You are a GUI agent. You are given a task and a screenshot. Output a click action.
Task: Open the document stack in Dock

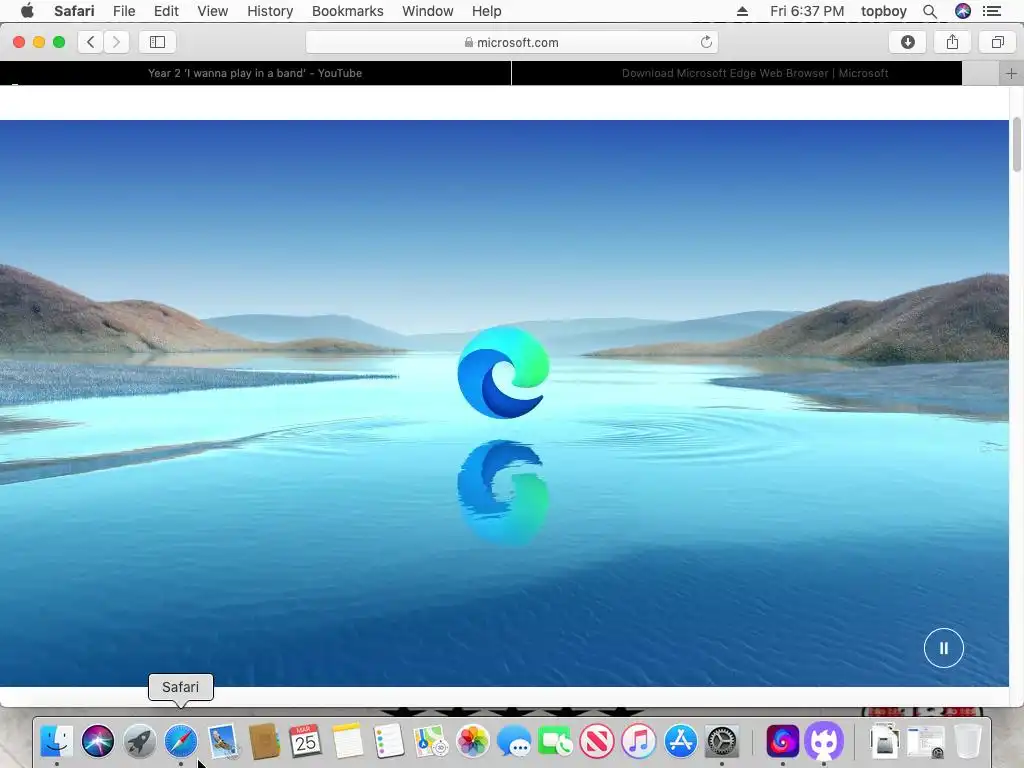[884, 741]
